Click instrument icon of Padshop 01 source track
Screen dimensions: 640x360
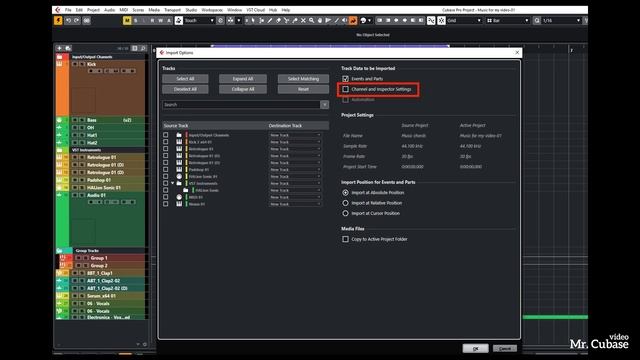click(x=179, y=169)
